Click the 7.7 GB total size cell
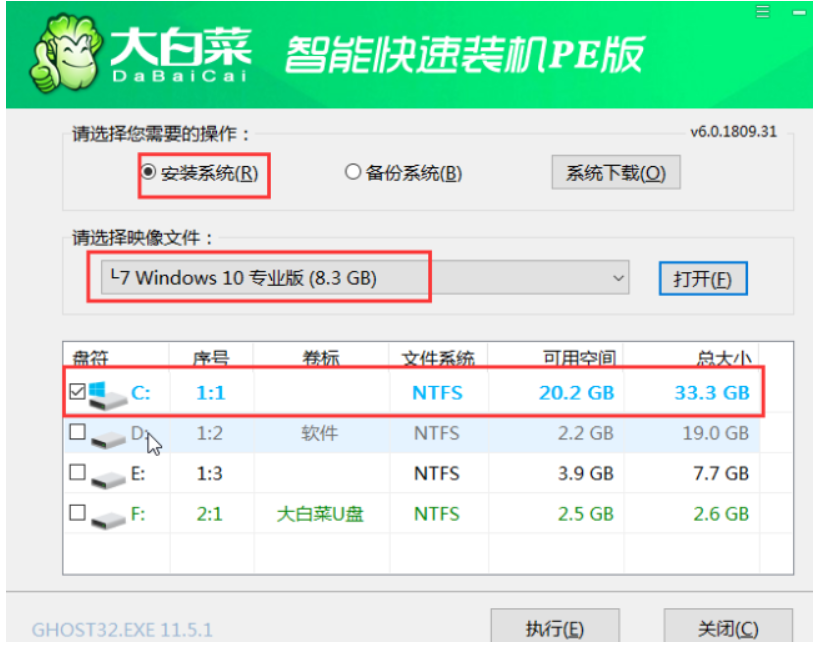Image resolution: width=818 pixels, height=669 pixels. [x=721, y=473]
